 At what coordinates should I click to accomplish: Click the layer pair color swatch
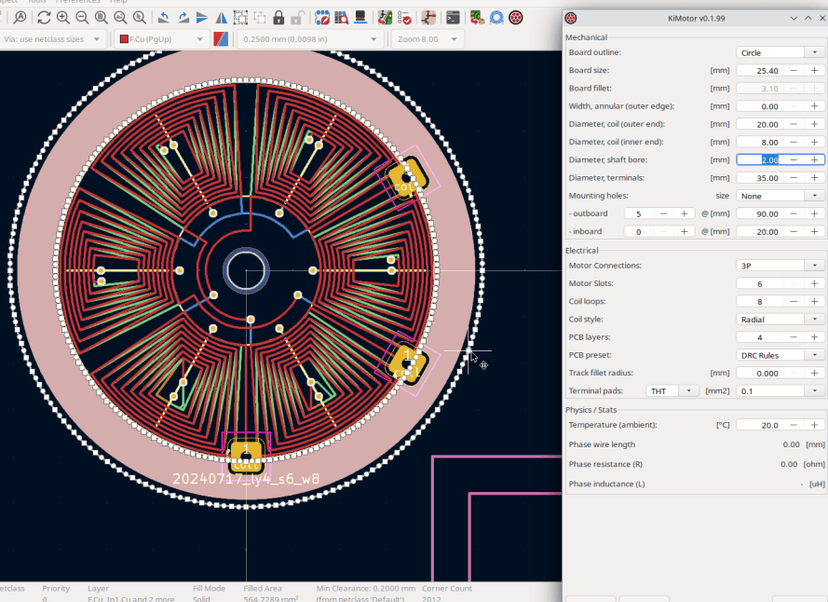pyautogui.click(x=221, y=39)
